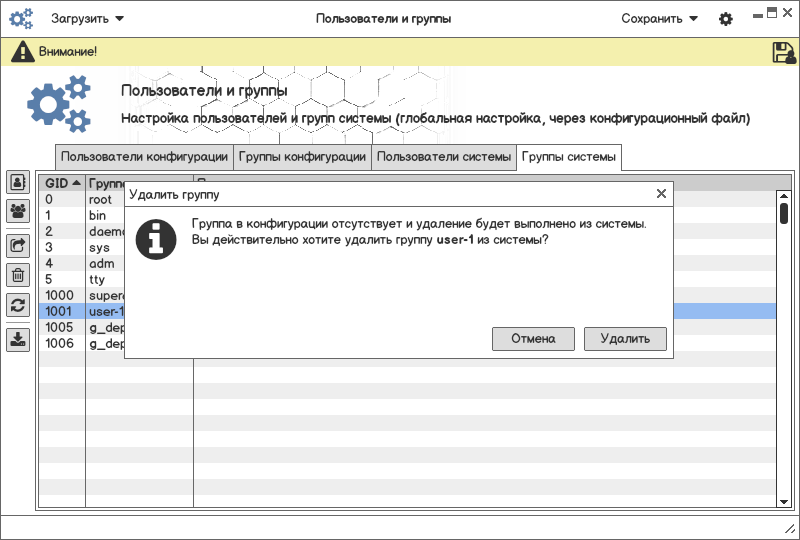Image resolution: width=800 pixels, height=540 pixels.
Task: Click the Внимание! warning text
Action: (x=68, y=52)
